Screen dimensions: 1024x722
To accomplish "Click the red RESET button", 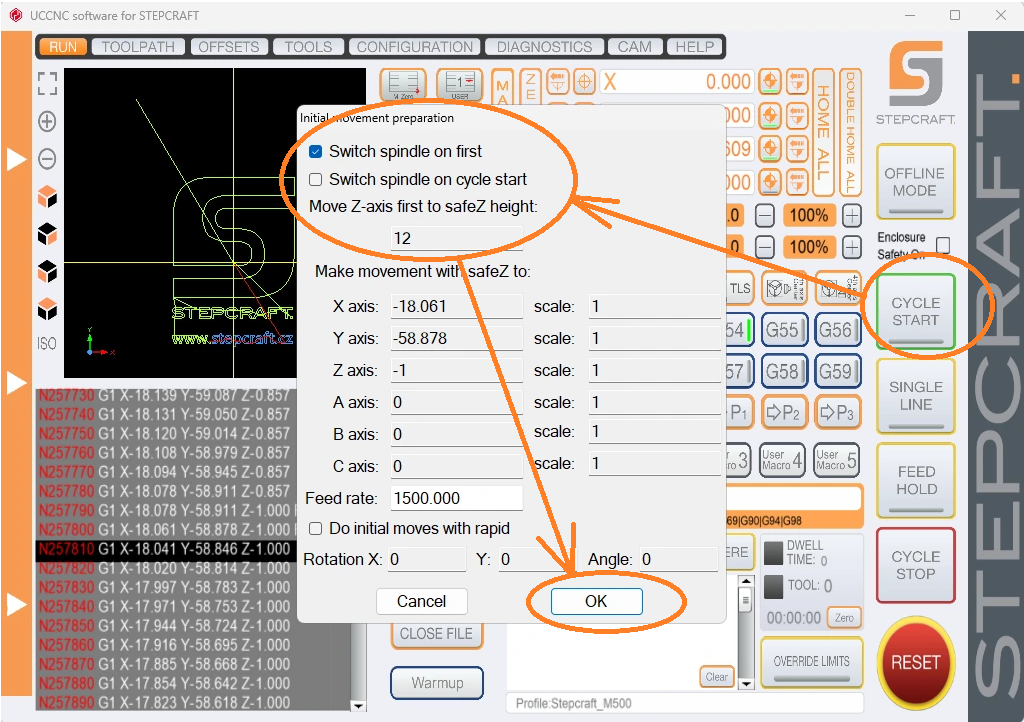I will [x=916, y=663].
